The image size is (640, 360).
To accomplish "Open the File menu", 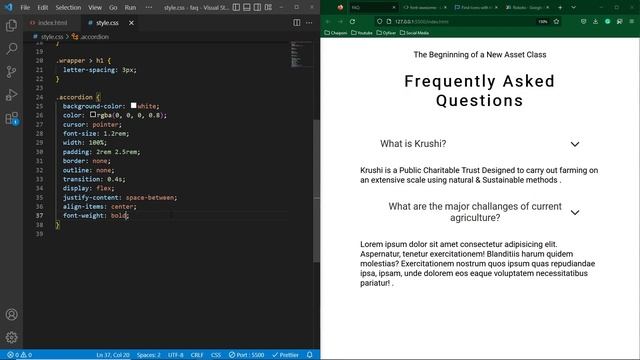I will tap(25, 7).
